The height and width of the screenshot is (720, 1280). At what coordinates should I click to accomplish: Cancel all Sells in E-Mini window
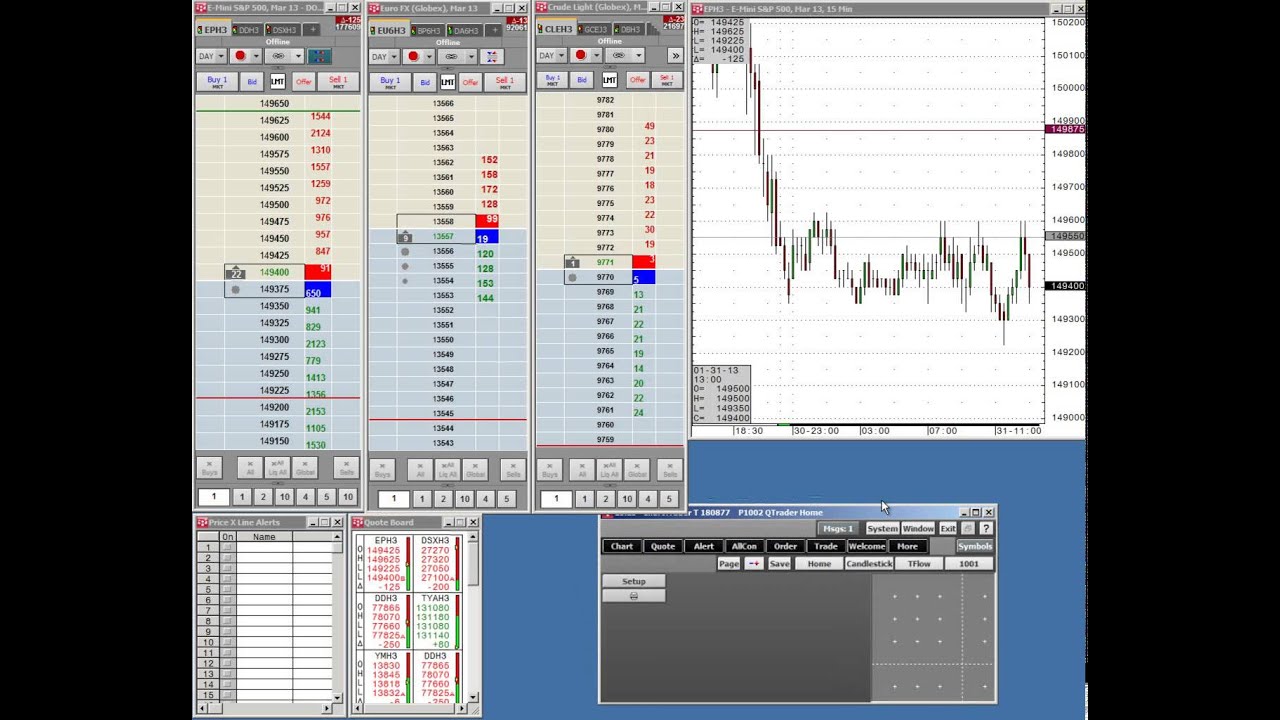[x=346, y=468]
